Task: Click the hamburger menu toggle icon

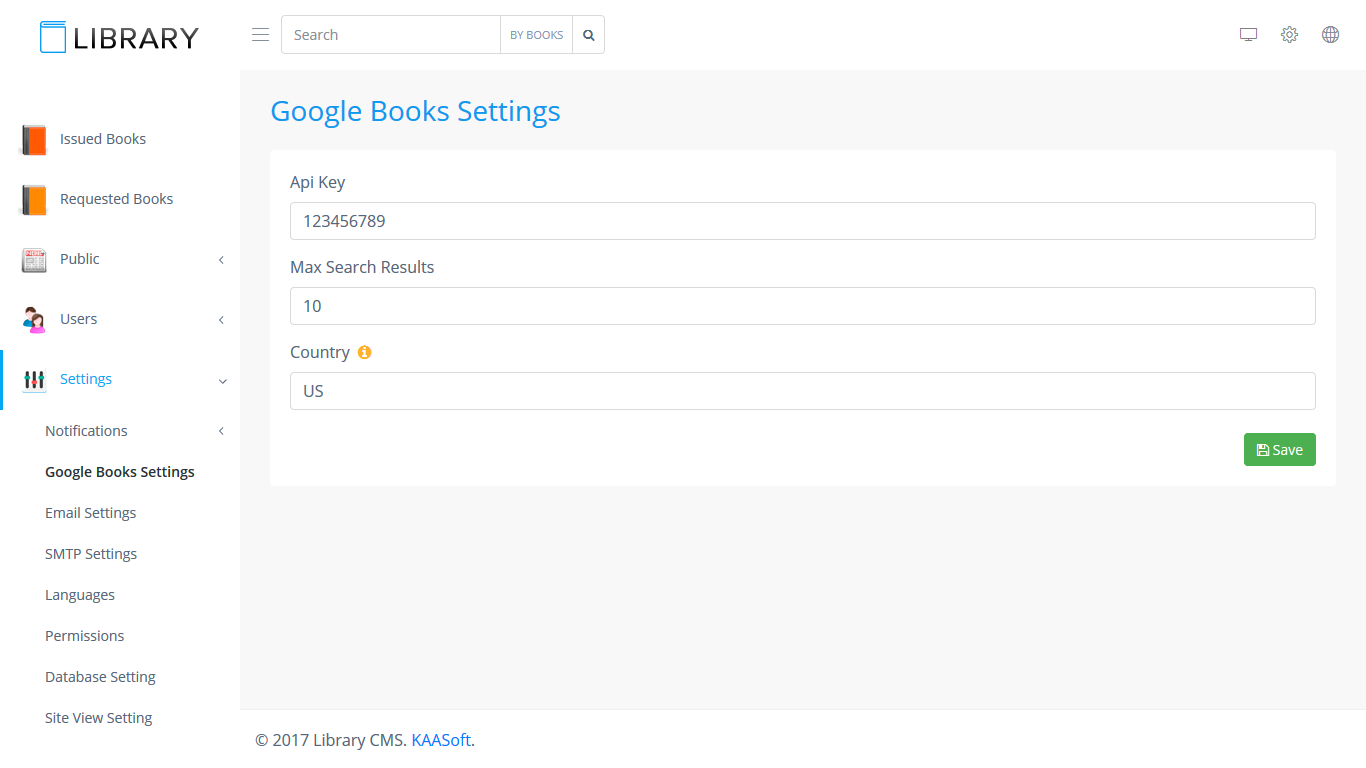Action: pos(260,35)
